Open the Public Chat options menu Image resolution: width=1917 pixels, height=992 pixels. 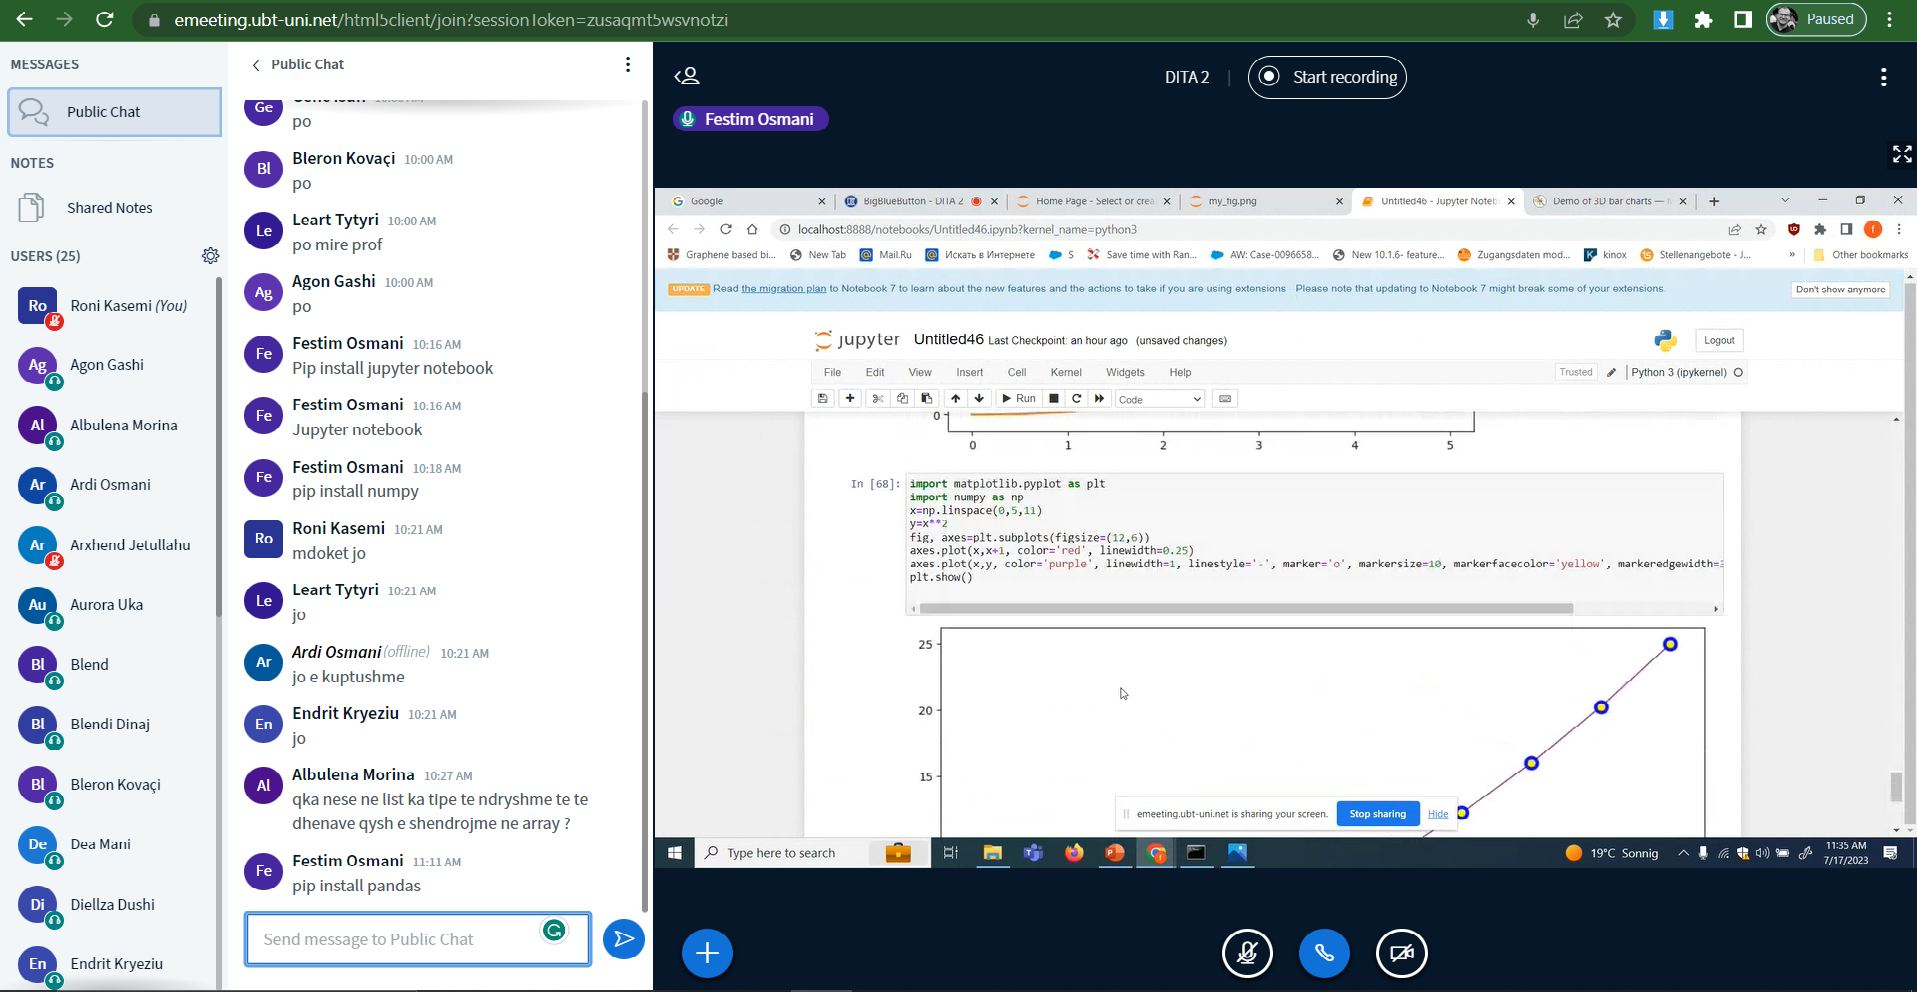(x=628, y=65)
